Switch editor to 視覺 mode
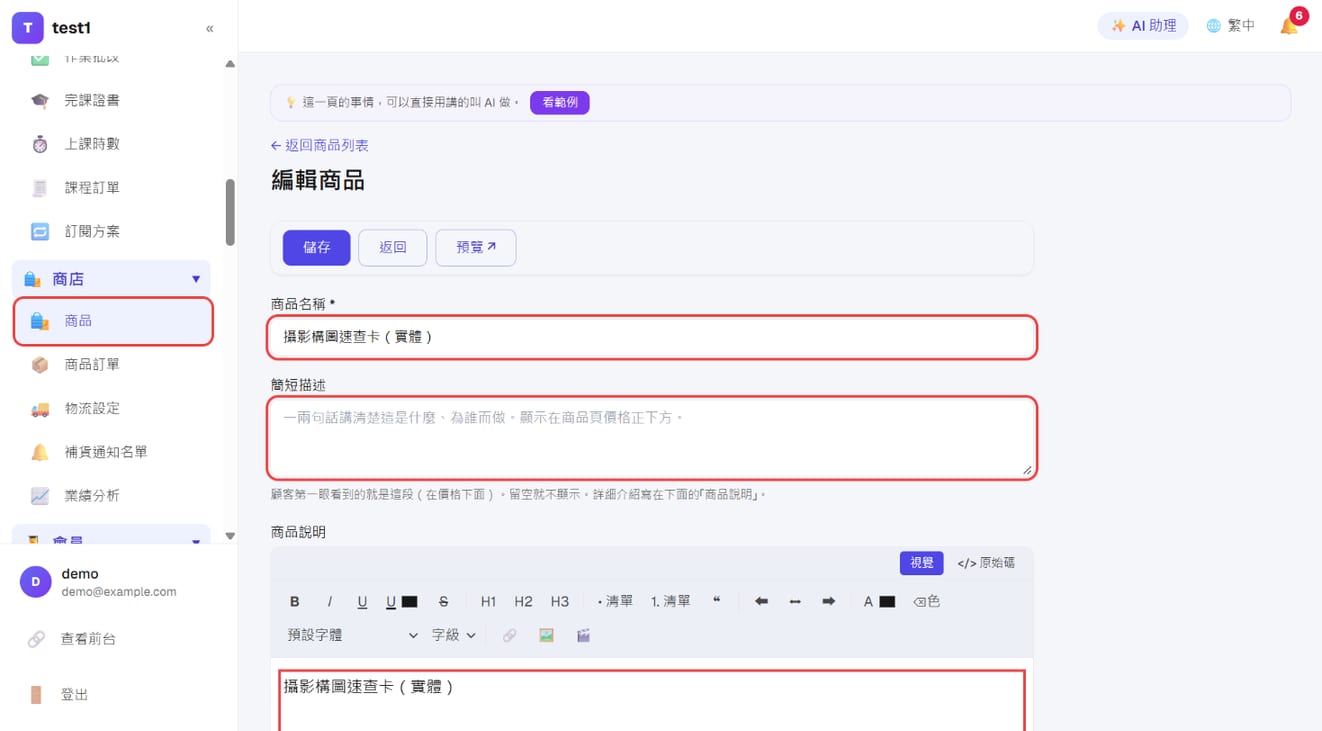1322x731 pixels. click(921, 564)
